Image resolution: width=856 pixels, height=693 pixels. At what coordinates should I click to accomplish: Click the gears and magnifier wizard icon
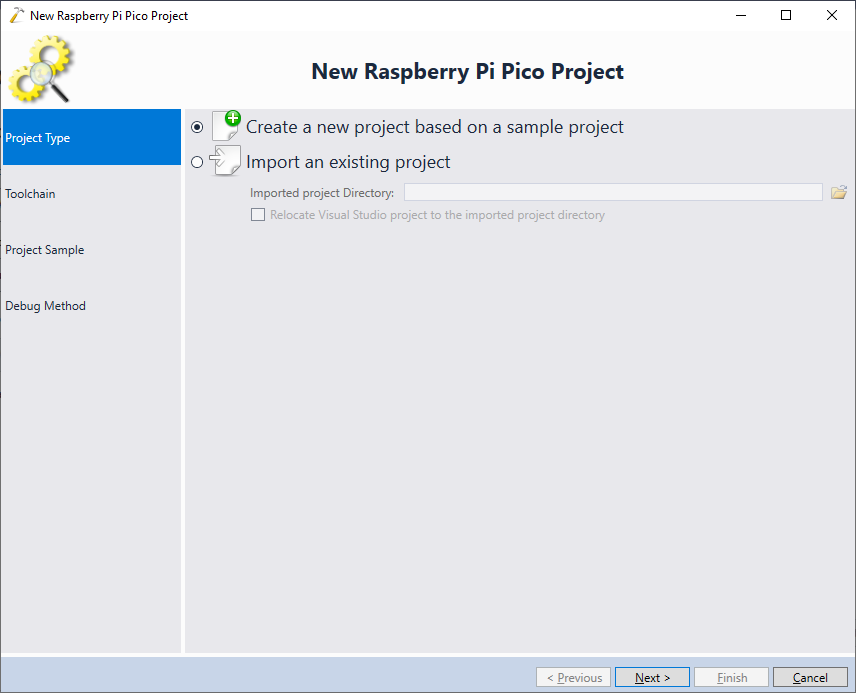(x=40, y=69)
